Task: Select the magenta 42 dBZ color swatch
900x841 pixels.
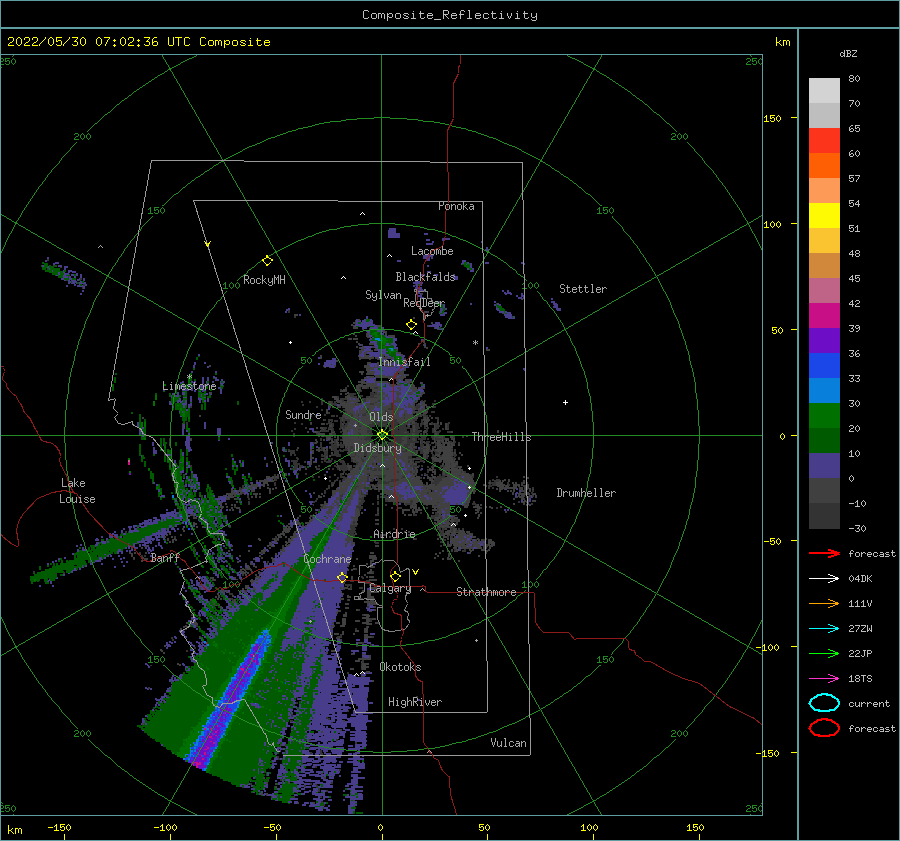Action: pyautogui.click(x=824, y=315)
